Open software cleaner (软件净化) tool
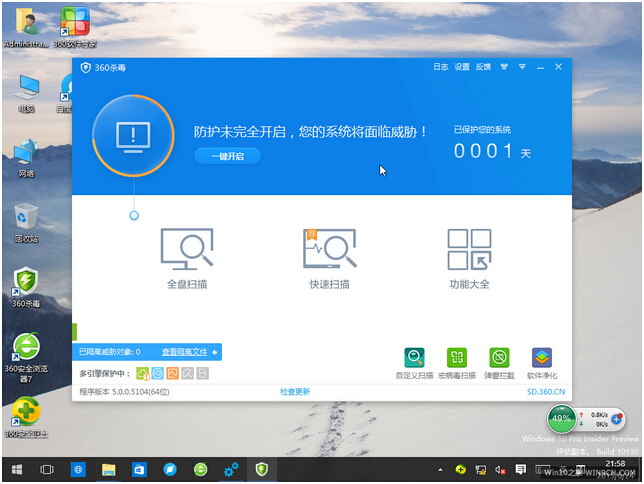The height and width of the screenshot is (484, 644). tap(541, 360)
